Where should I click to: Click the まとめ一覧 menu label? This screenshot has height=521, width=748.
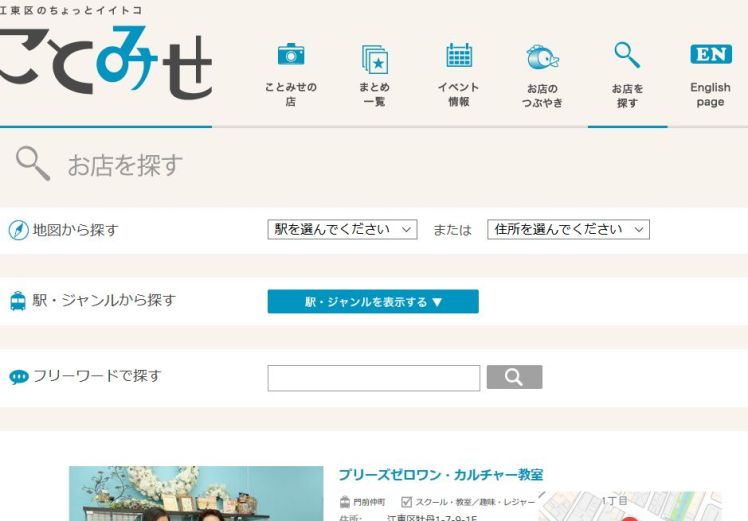[375, 94]
